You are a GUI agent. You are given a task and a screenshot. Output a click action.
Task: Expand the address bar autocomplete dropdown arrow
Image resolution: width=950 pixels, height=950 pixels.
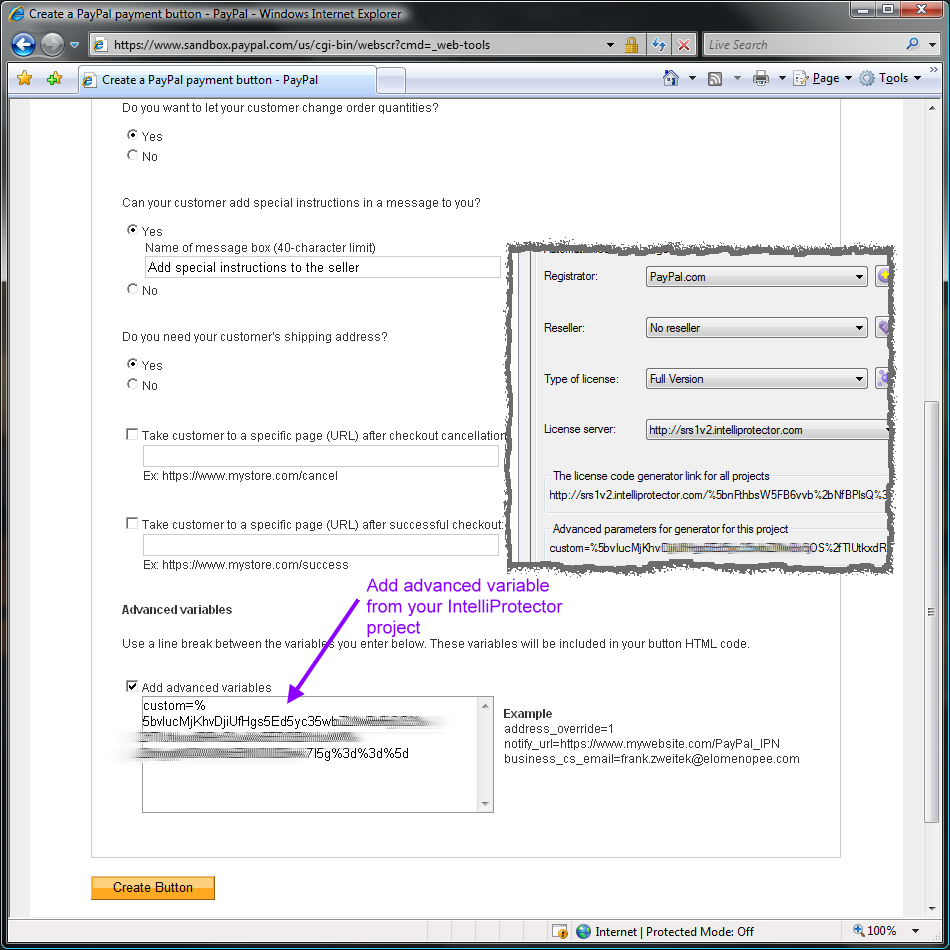click(x=610, y=45)
